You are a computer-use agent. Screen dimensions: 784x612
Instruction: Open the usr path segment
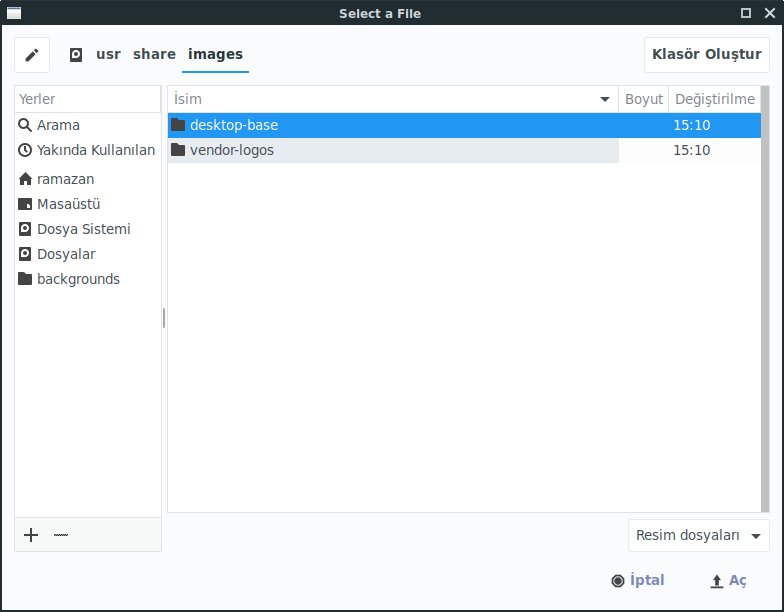pyautogui.click(x=108, y=54)
